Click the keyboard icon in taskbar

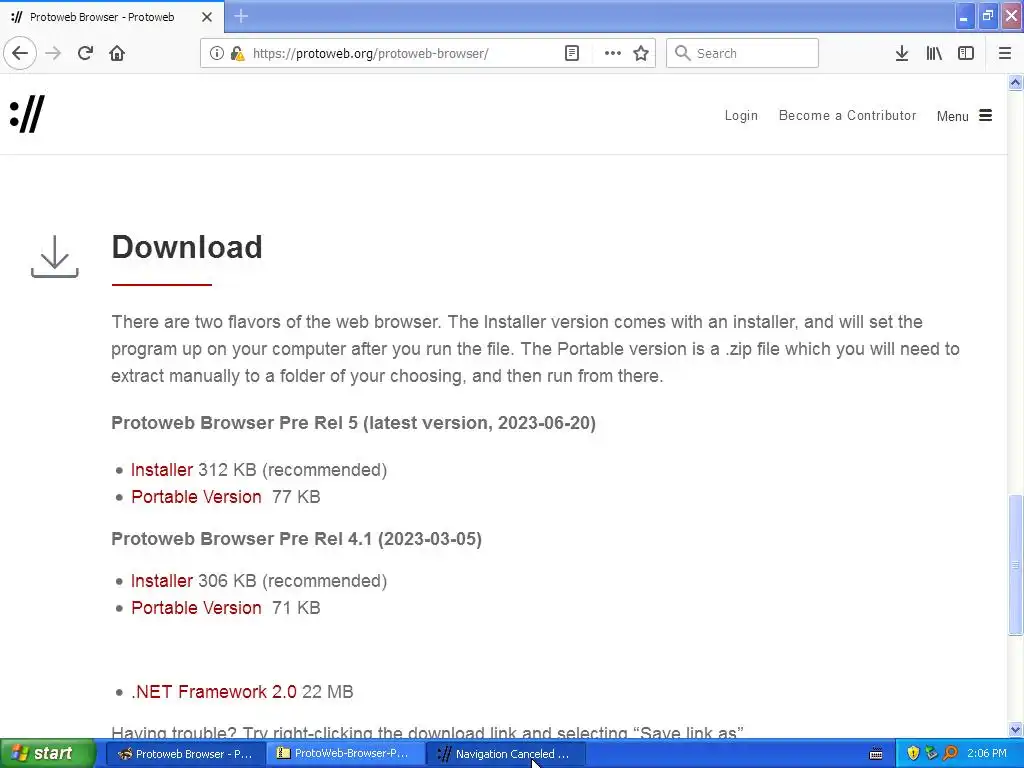point(876,754)
